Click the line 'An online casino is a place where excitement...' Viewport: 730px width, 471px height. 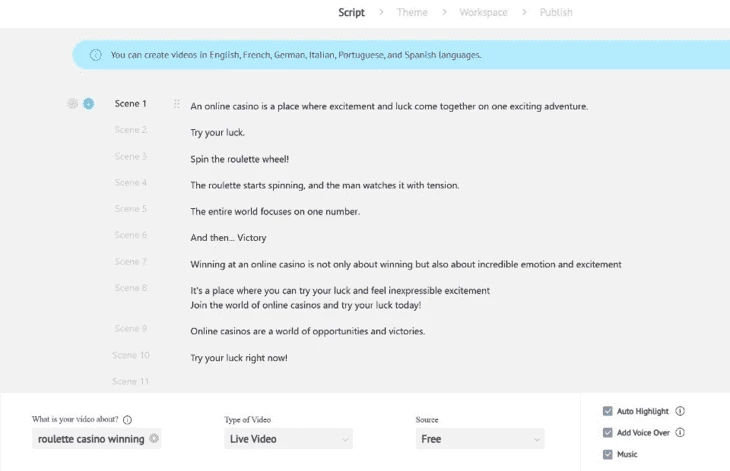tap(389, 107)
